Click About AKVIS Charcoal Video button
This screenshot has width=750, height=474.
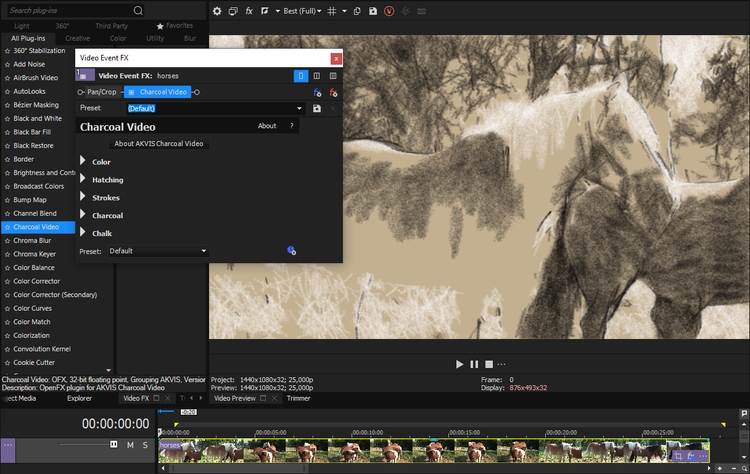[x=158, y=143]
